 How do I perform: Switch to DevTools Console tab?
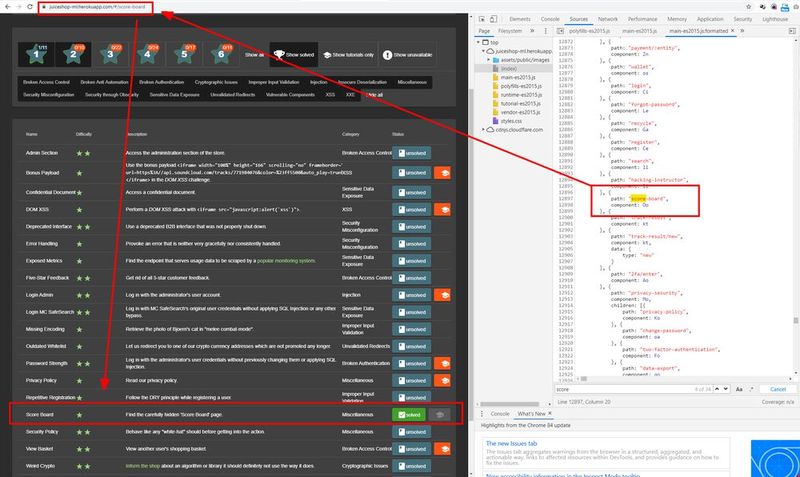pyautogui.click(x=550, y=19)
